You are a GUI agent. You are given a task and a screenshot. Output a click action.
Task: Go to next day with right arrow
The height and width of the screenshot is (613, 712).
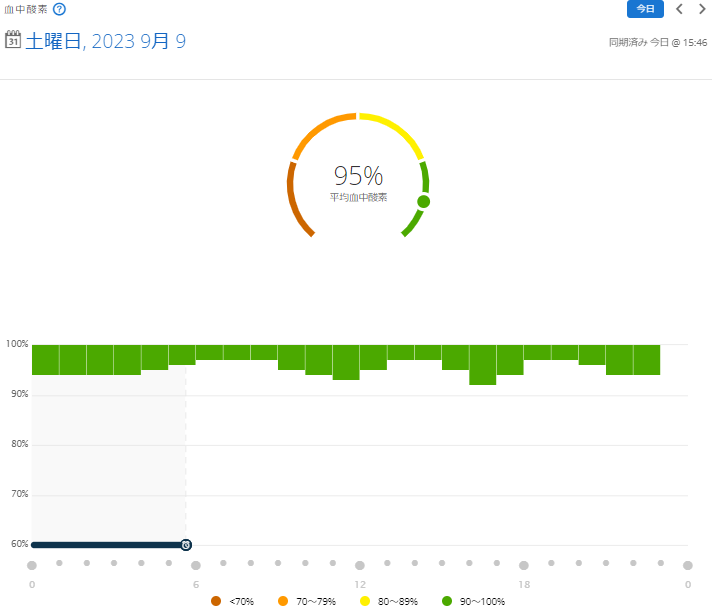click(702, 9)
